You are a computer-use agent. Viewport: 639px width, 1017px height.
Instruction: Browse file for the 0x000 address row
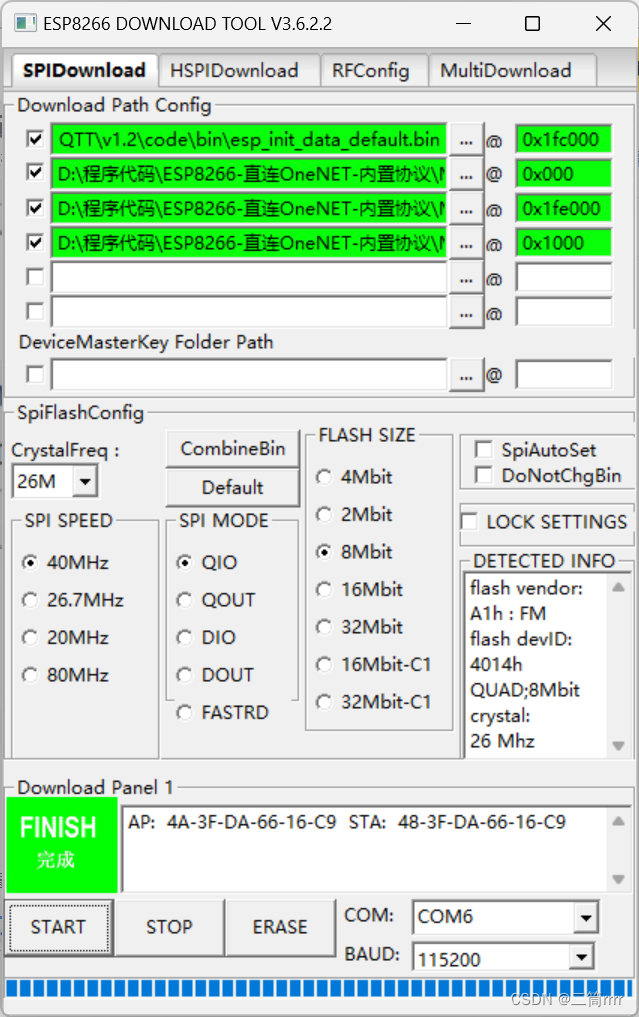pyautogui.click(x=466, y=174)
